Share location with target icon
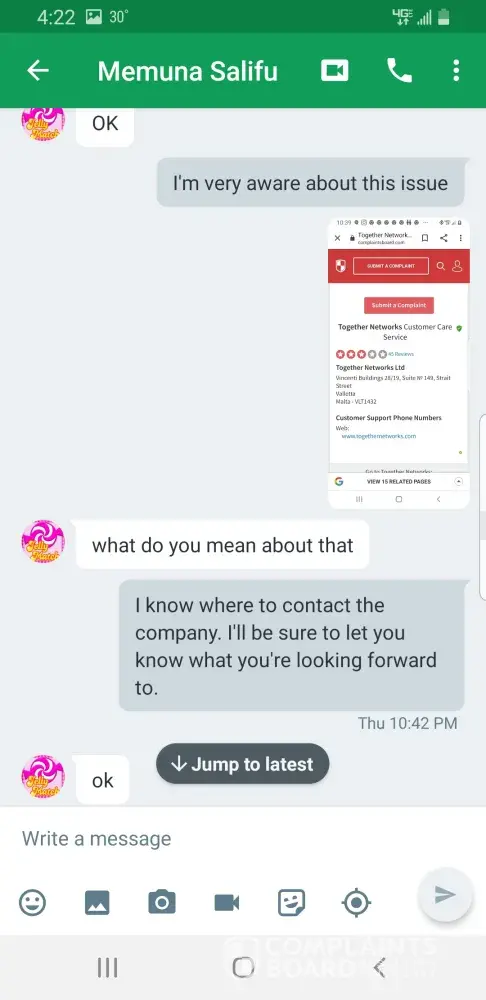The image size is (486, 1000). point(357,902)
